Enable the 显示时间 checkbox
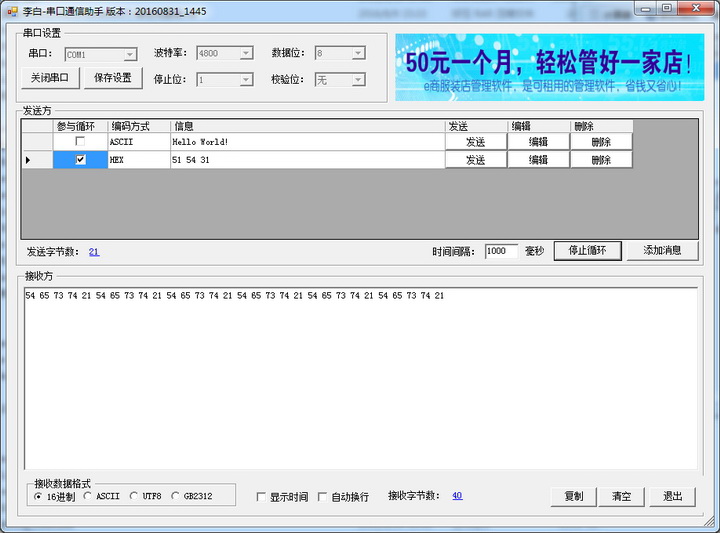Image resolution: width=720 pixels, height=533 pixels. 262,497
